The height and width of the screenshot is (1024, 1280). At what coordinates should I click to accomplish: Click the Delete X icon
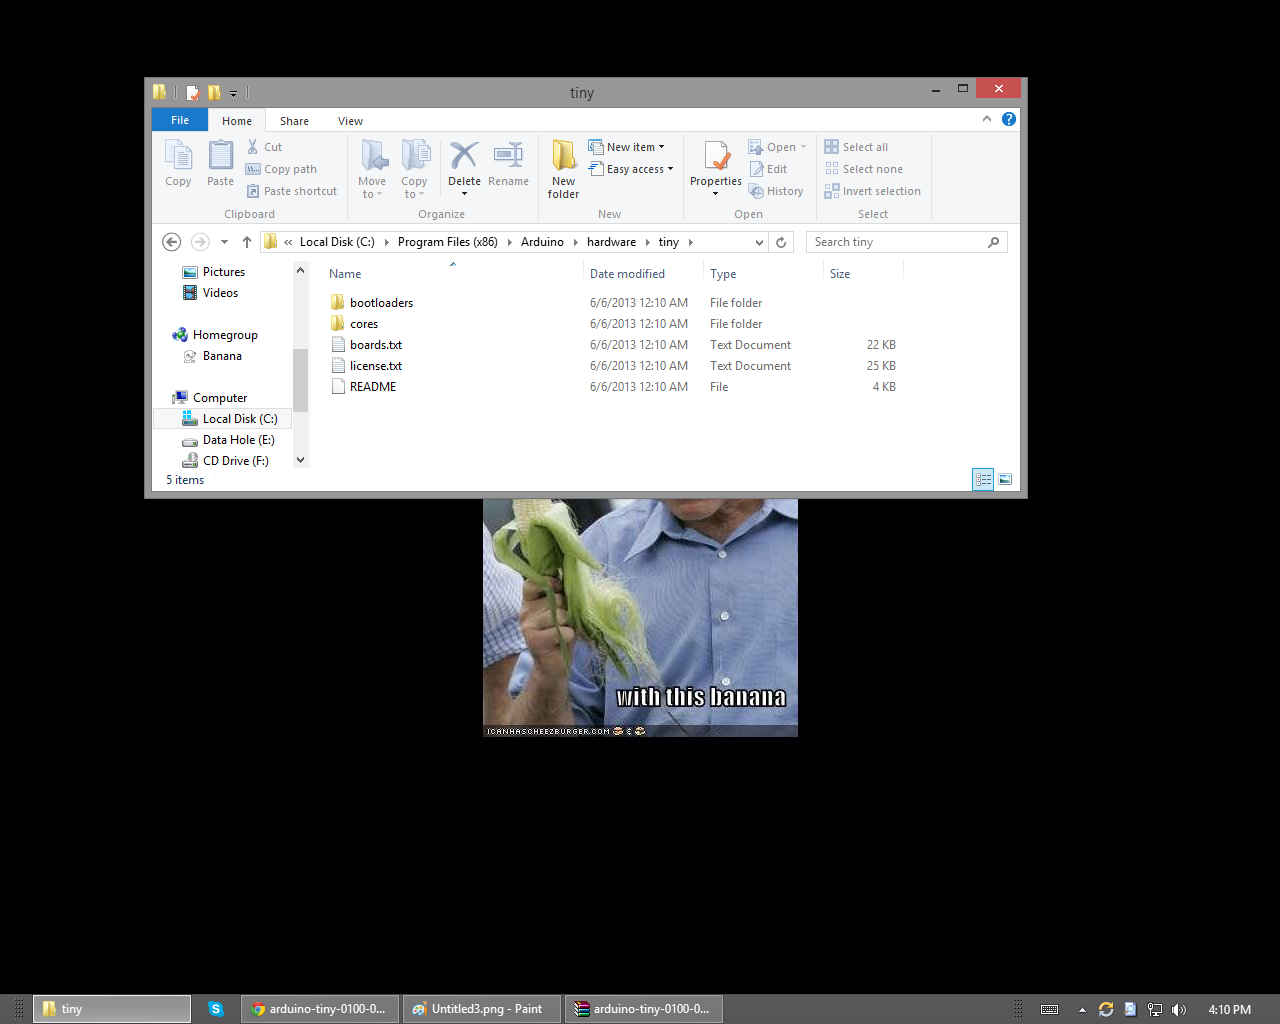[x=464, y=155]
